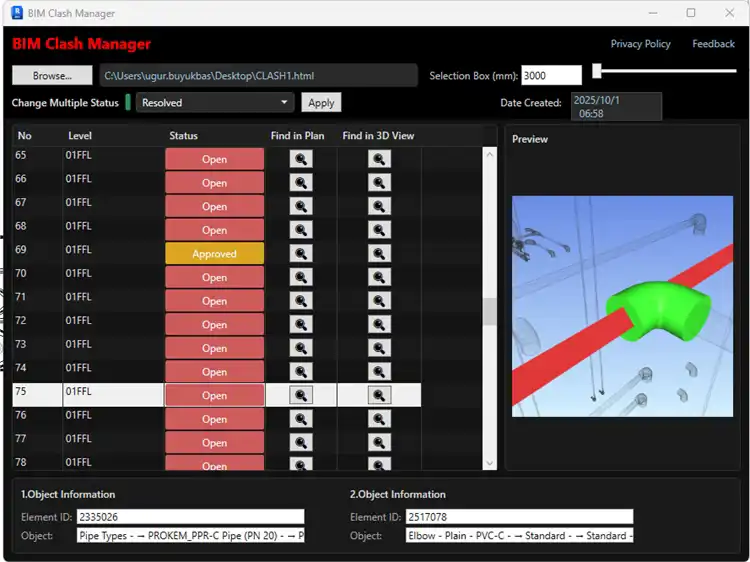Click Find in Plan magnifier for row 65
Image resolution: width=750 pixels, height=562 pixels.
point(300,159)
